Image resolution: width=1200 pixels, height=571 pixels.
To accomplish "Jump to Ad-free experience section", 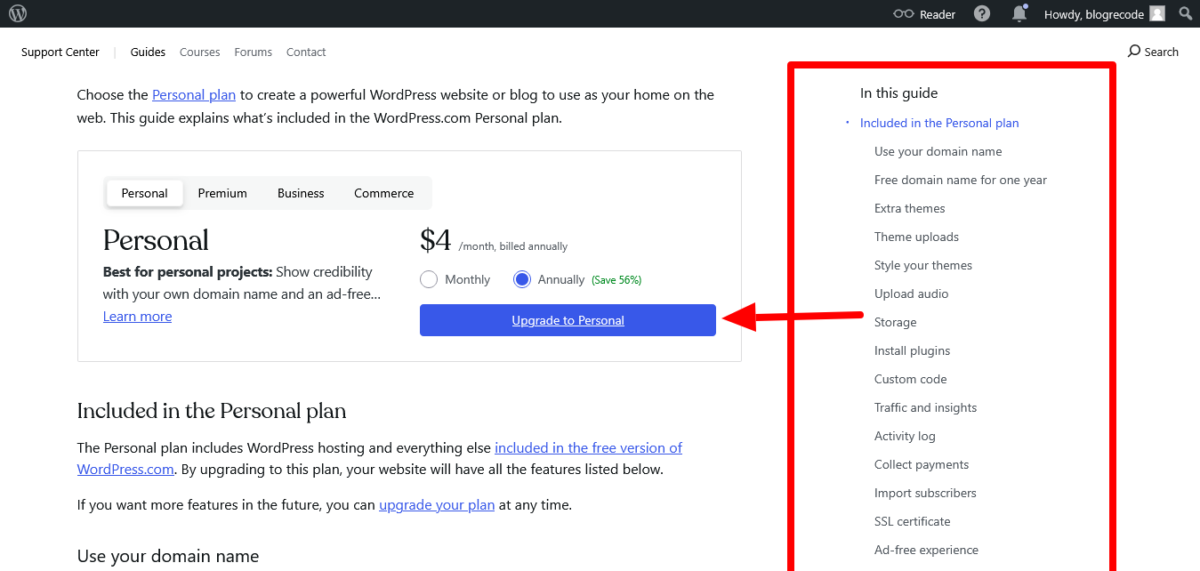I will [x=926, y=550].
